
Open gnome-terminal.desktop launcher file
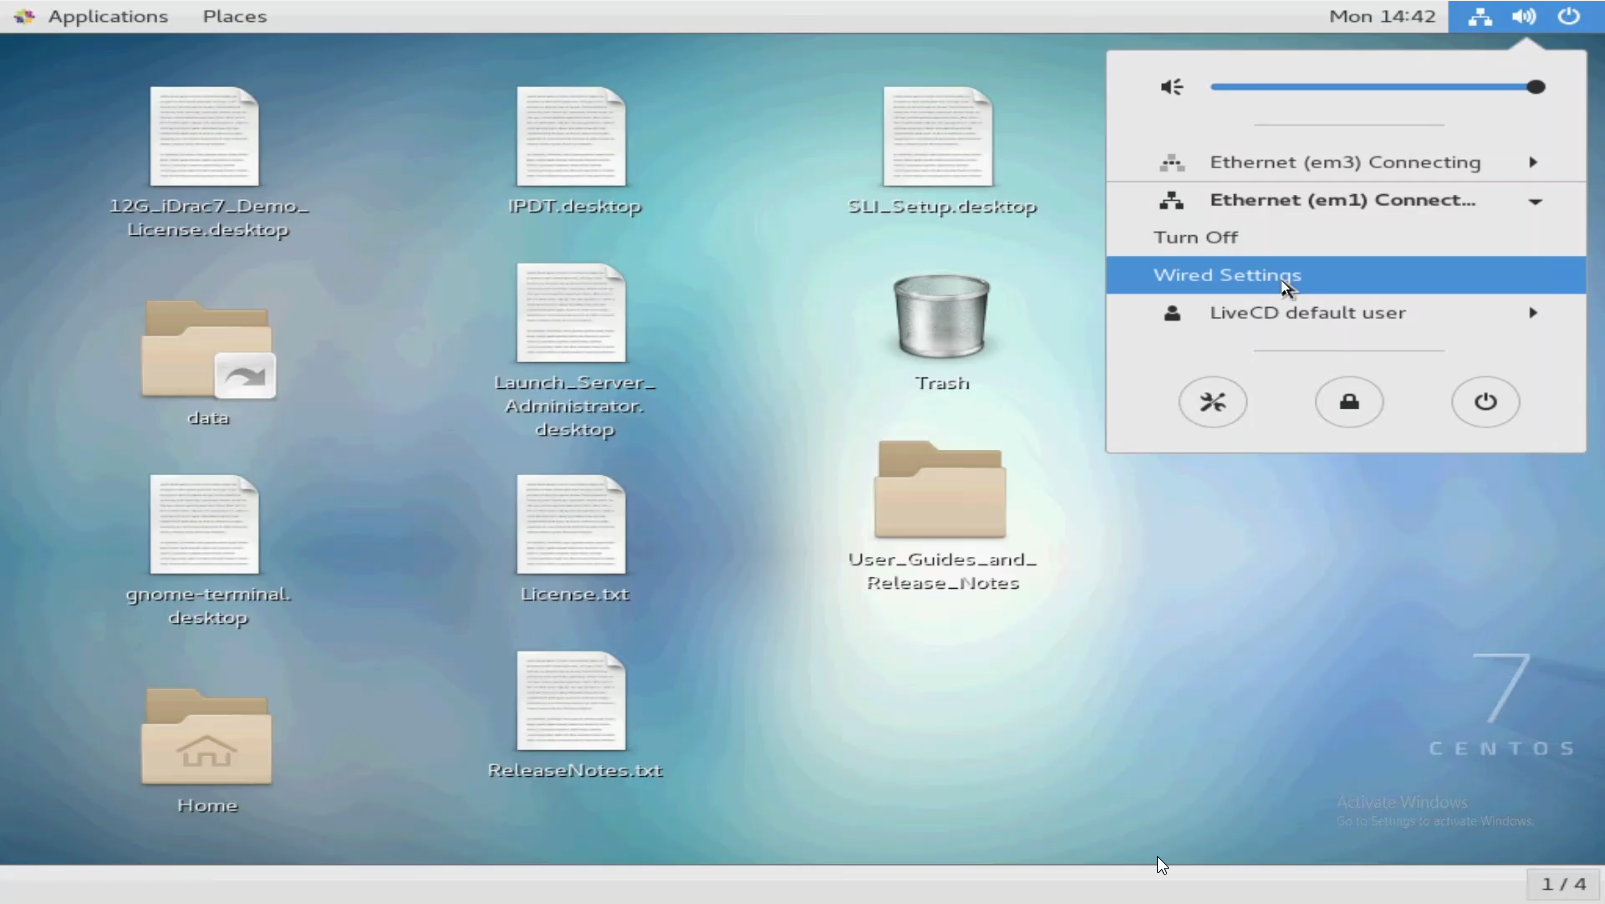(205, 526)
